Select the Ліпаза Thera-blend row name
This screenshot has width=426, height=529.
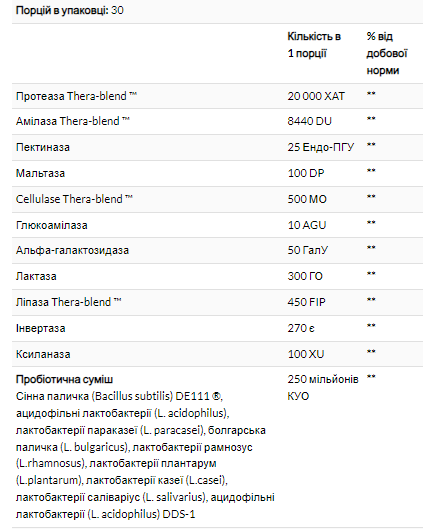(68, 302)
